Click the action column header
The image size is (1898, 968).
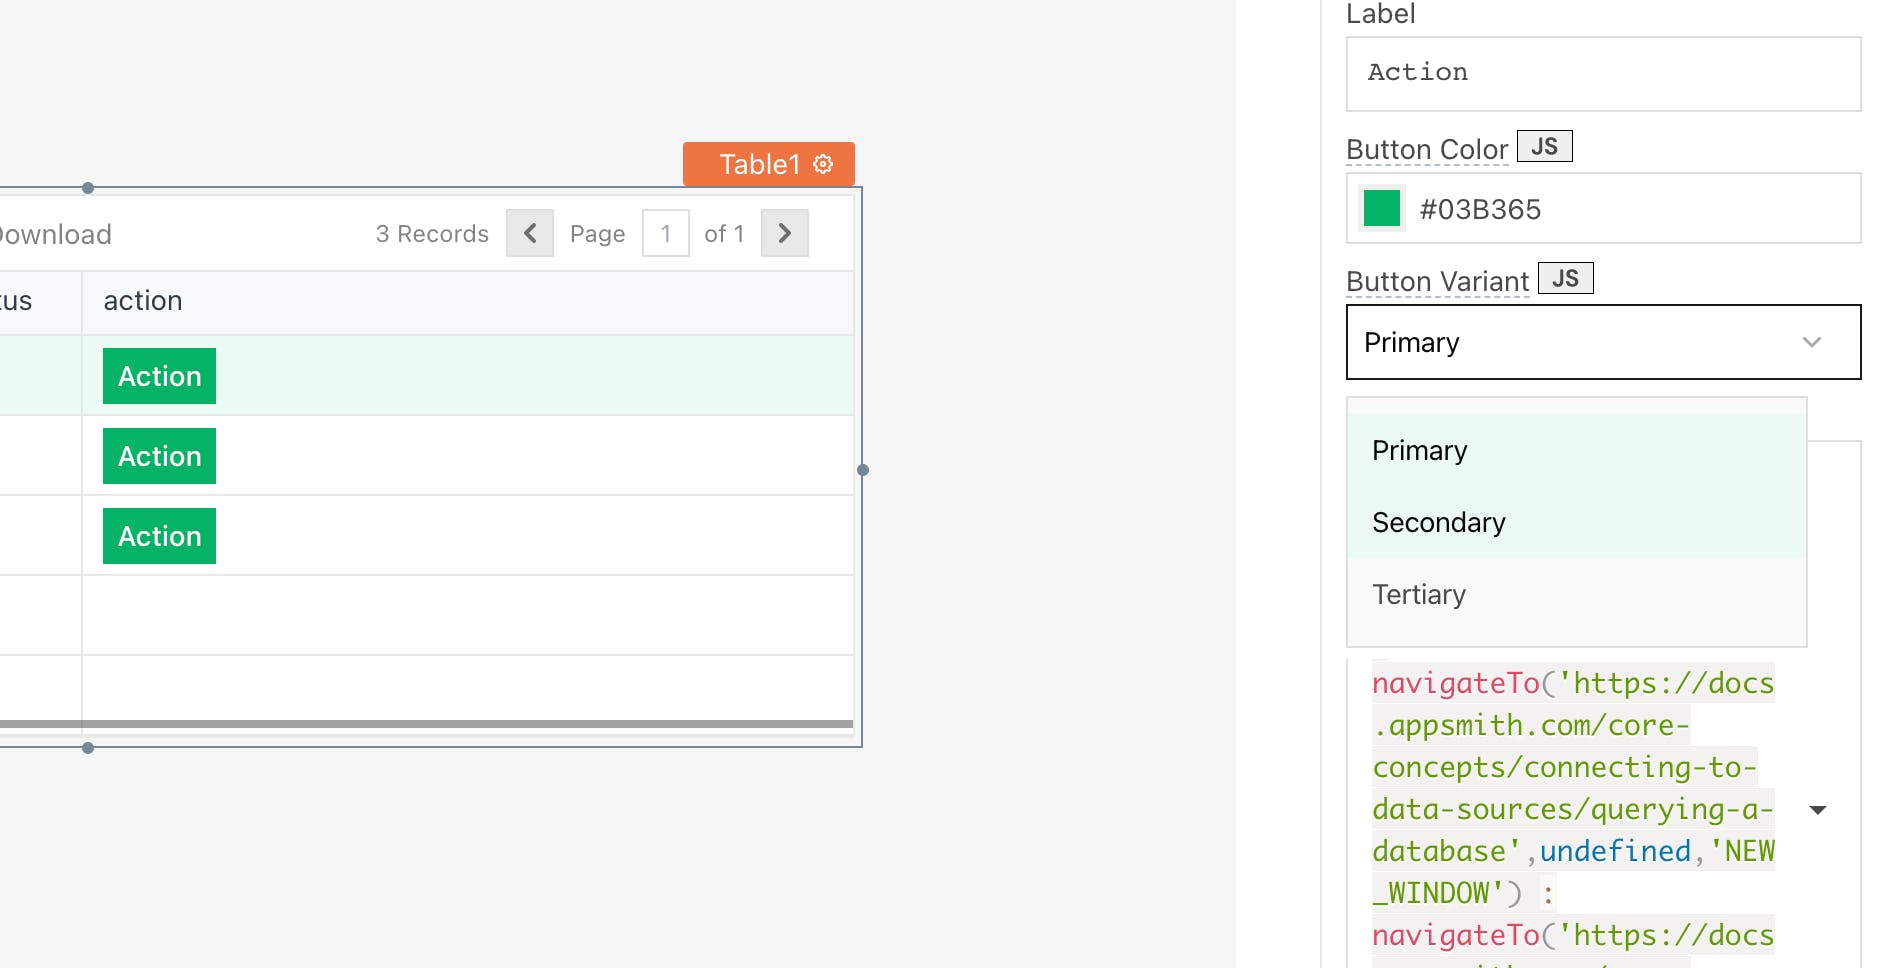pos(143,301)
